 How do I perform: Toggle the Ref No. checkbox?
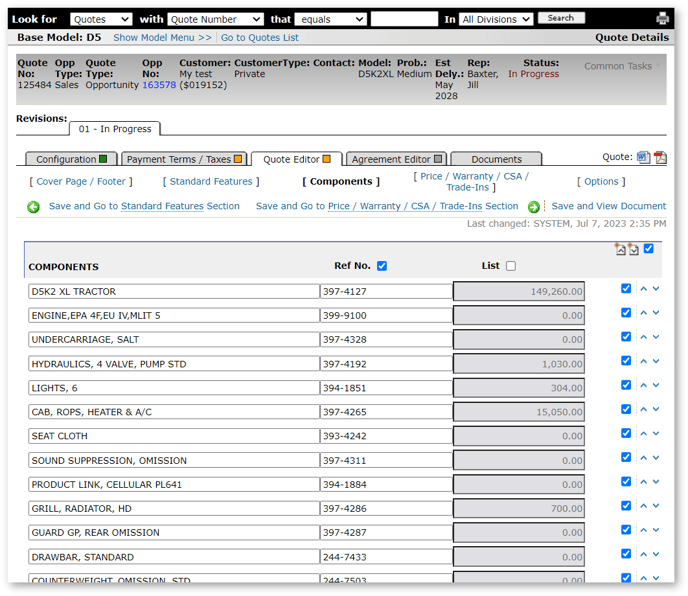382,266
